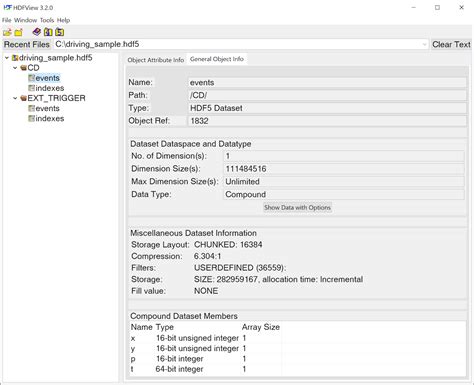Screen dimensions: 474x385
Task: Click Show Data with Options button
Action: point(297,208)
